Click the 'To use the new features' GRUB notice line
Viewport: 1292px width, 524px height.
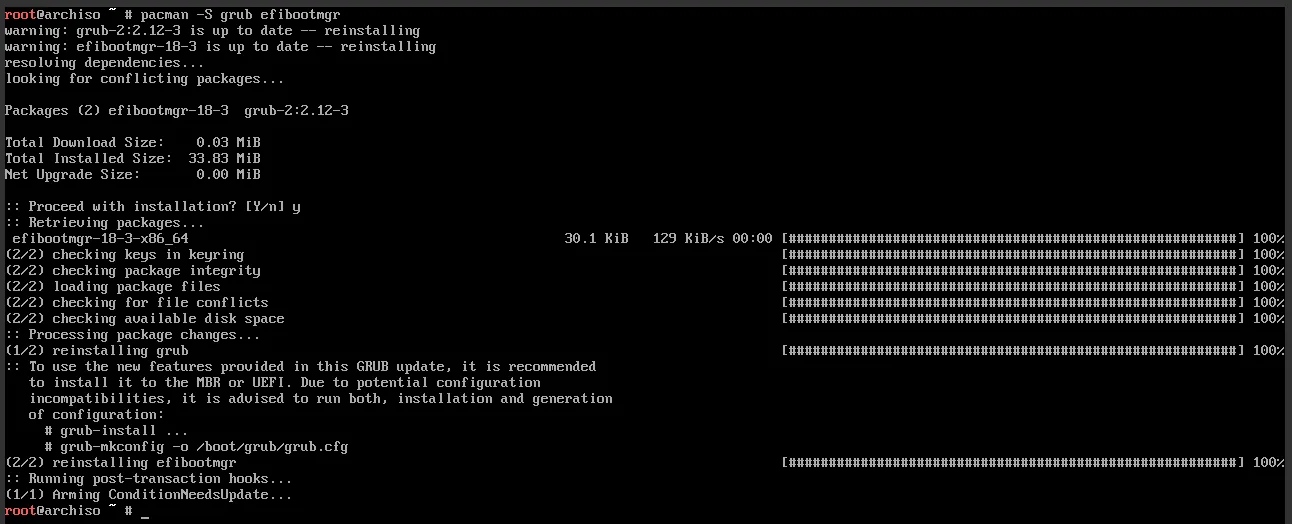click(300, 367)
